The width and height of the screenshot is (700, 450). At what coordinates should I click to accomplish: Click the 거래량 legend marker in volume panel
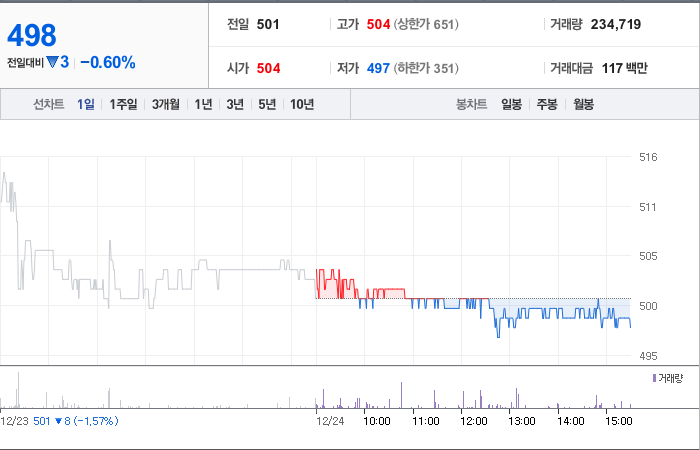click(x=654, y=379)
